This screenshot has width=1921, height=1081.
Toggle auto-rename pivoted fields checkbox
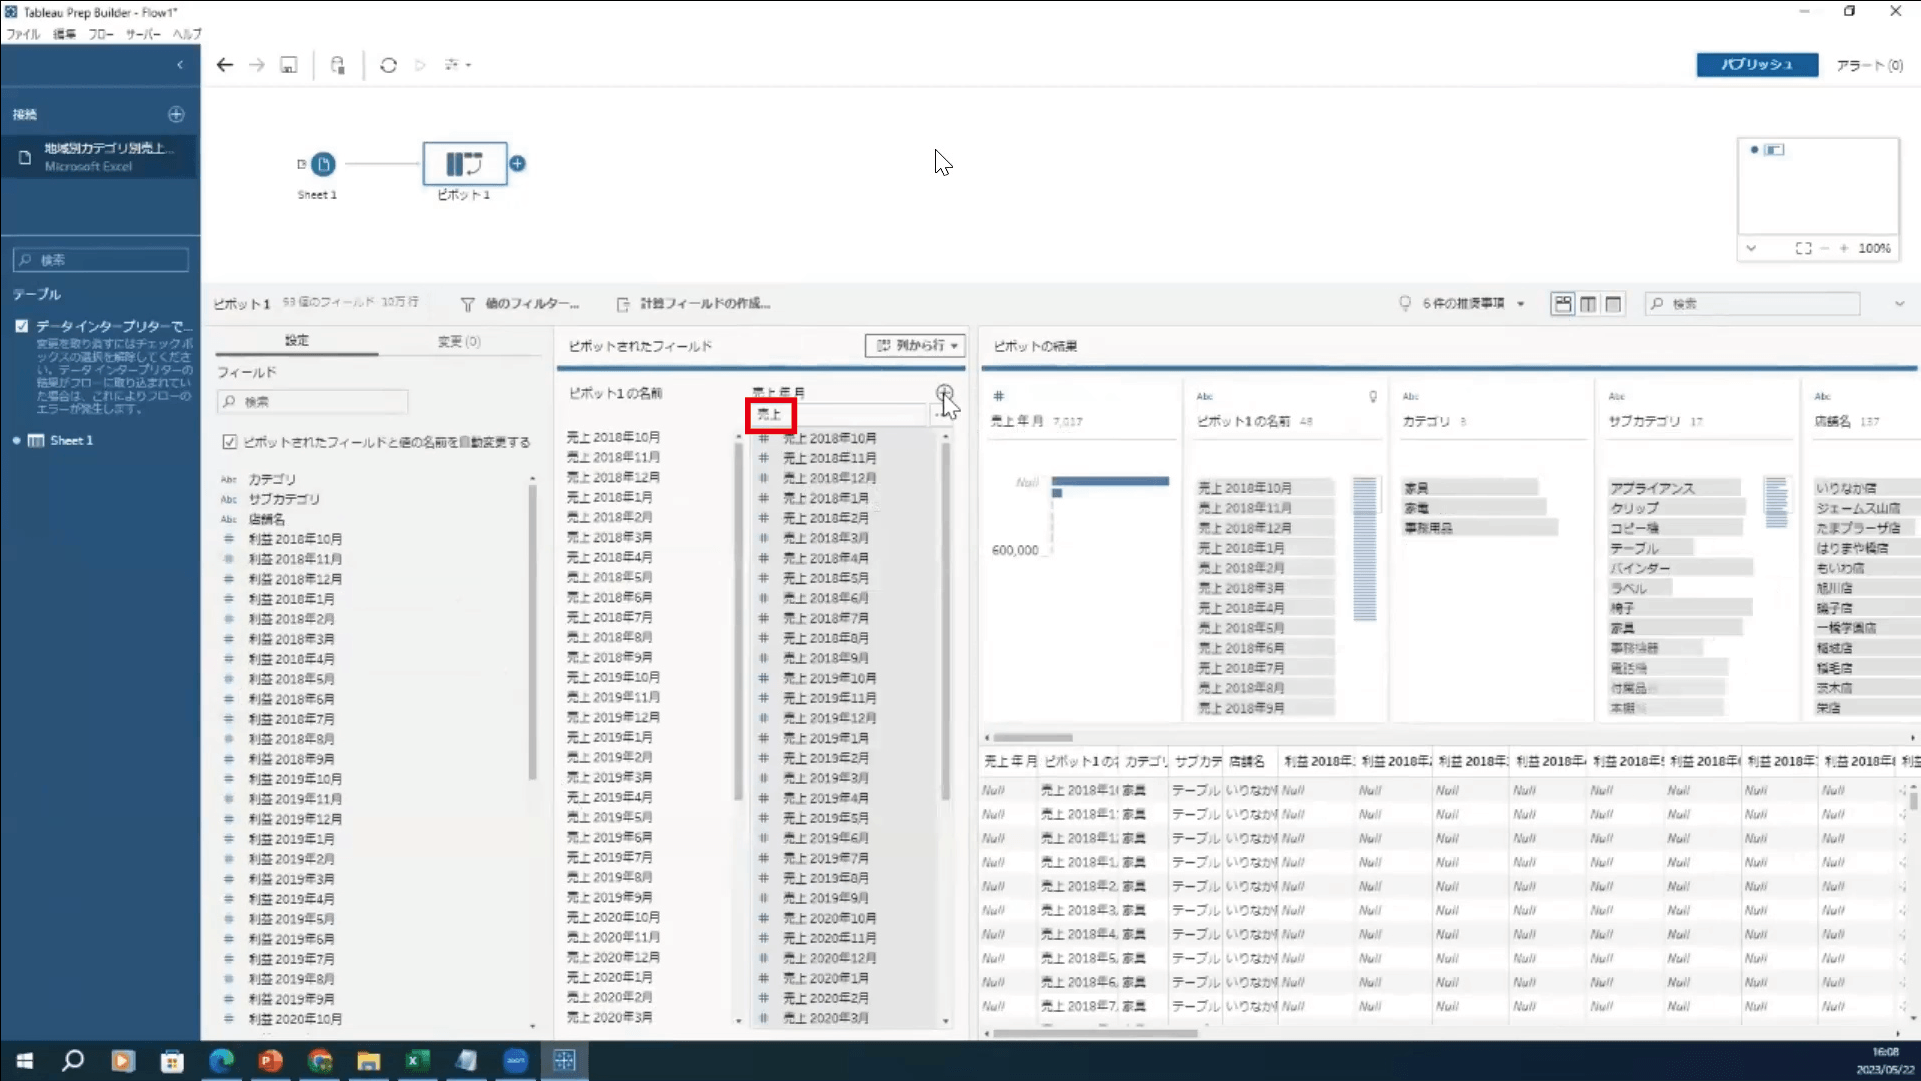click(x=230, y=442)
